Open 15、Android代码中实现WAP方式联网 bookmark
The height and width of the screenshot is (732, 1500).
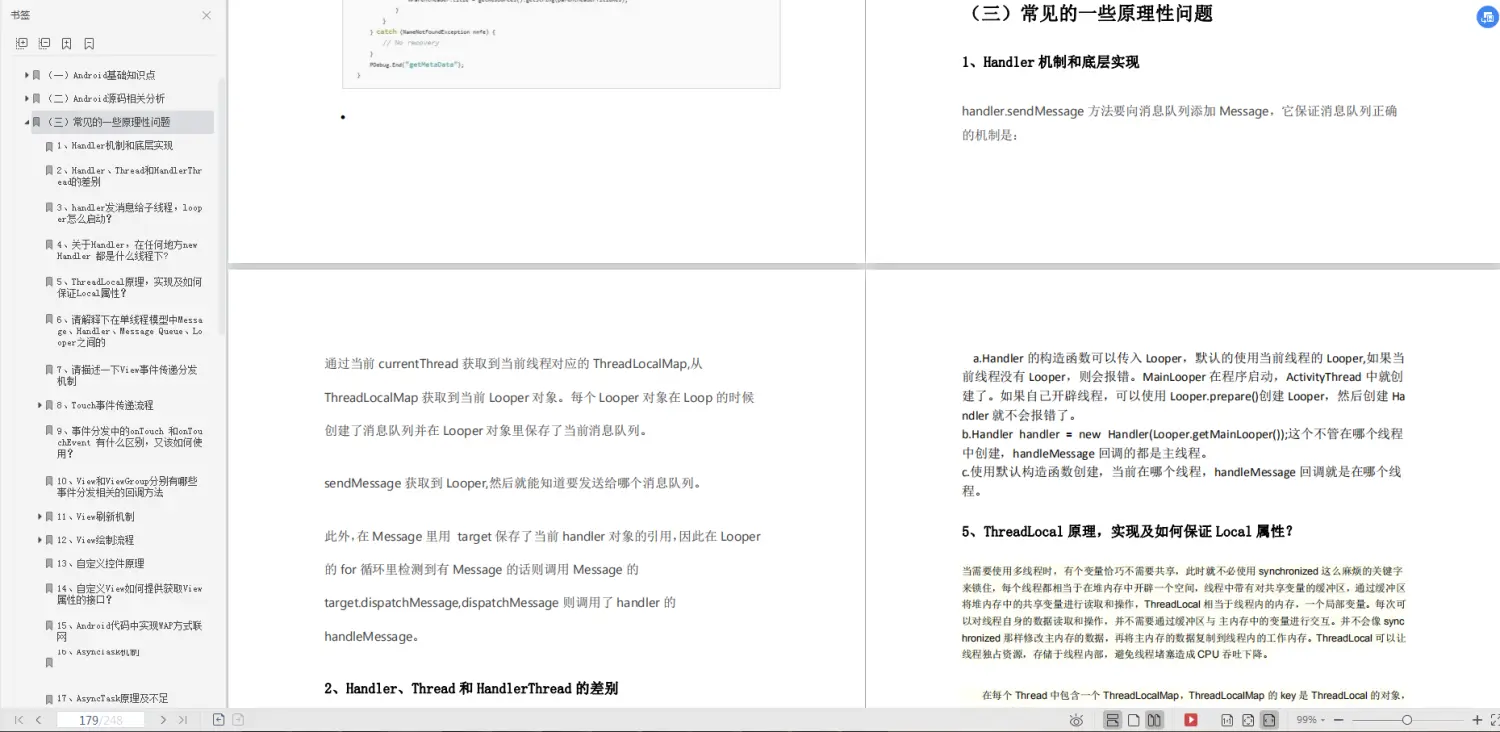pos(129,631)
